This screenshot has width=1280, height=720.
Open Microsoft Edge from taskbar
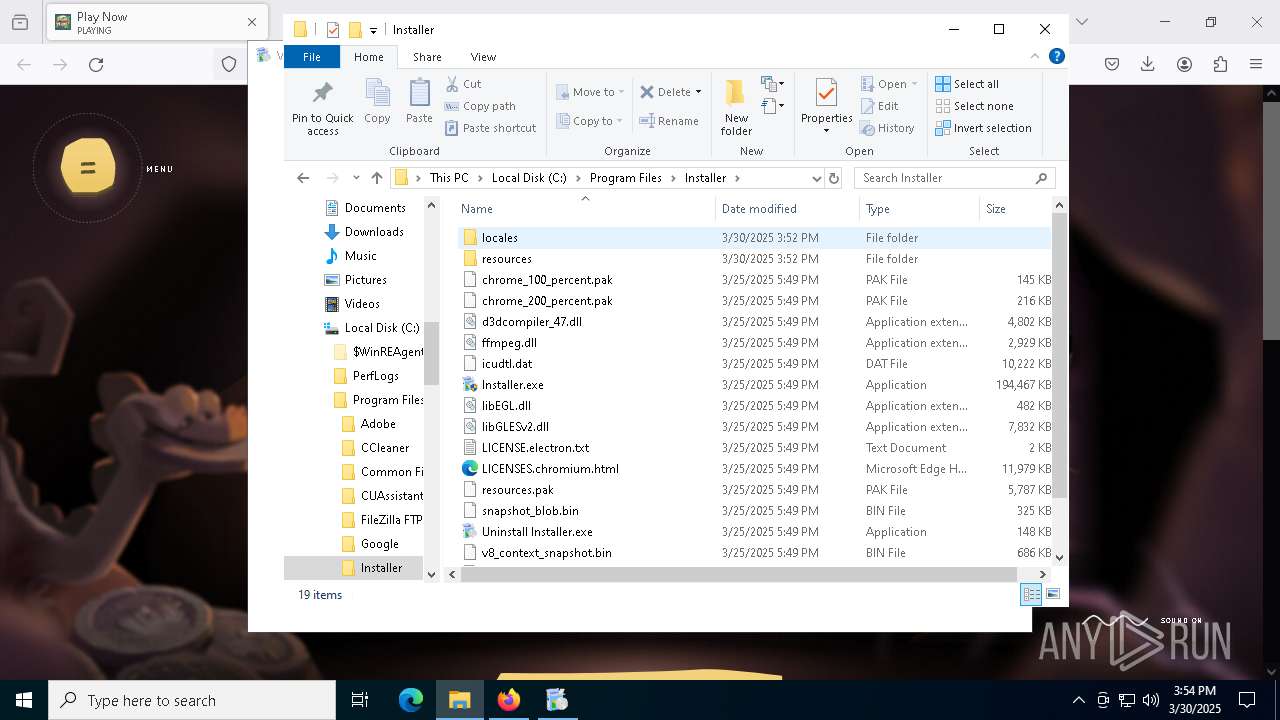(x=411, y=700)
